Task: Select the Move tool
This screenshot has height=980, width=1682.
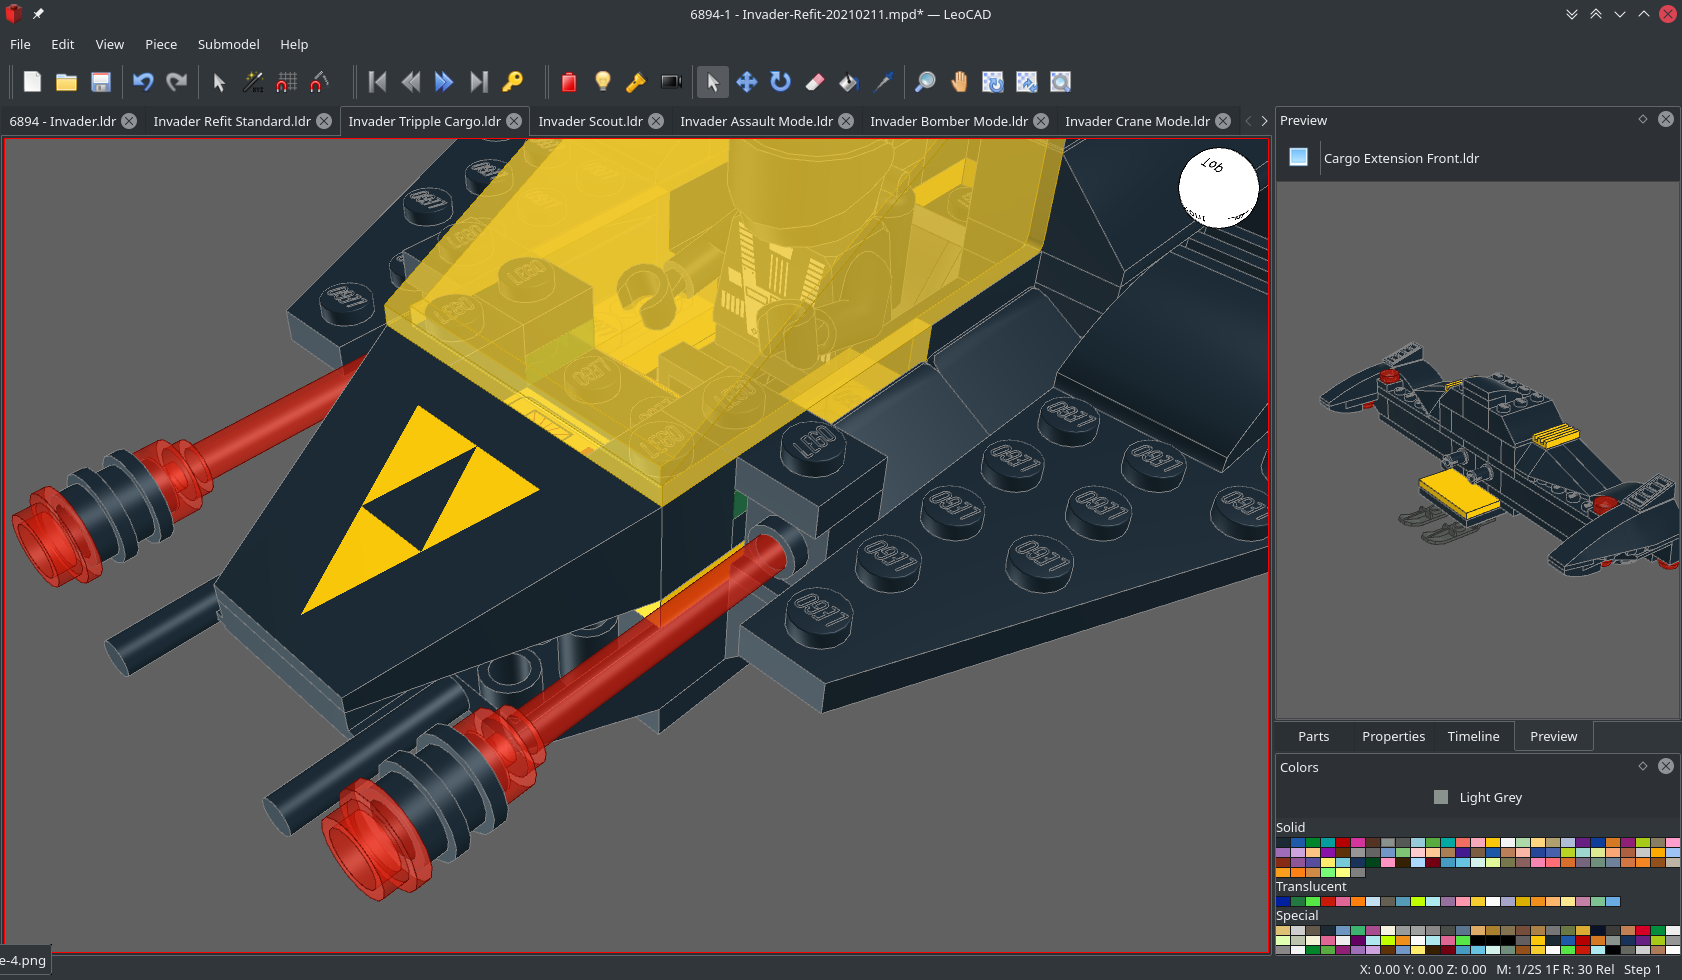Action: (x=746, y=82)
